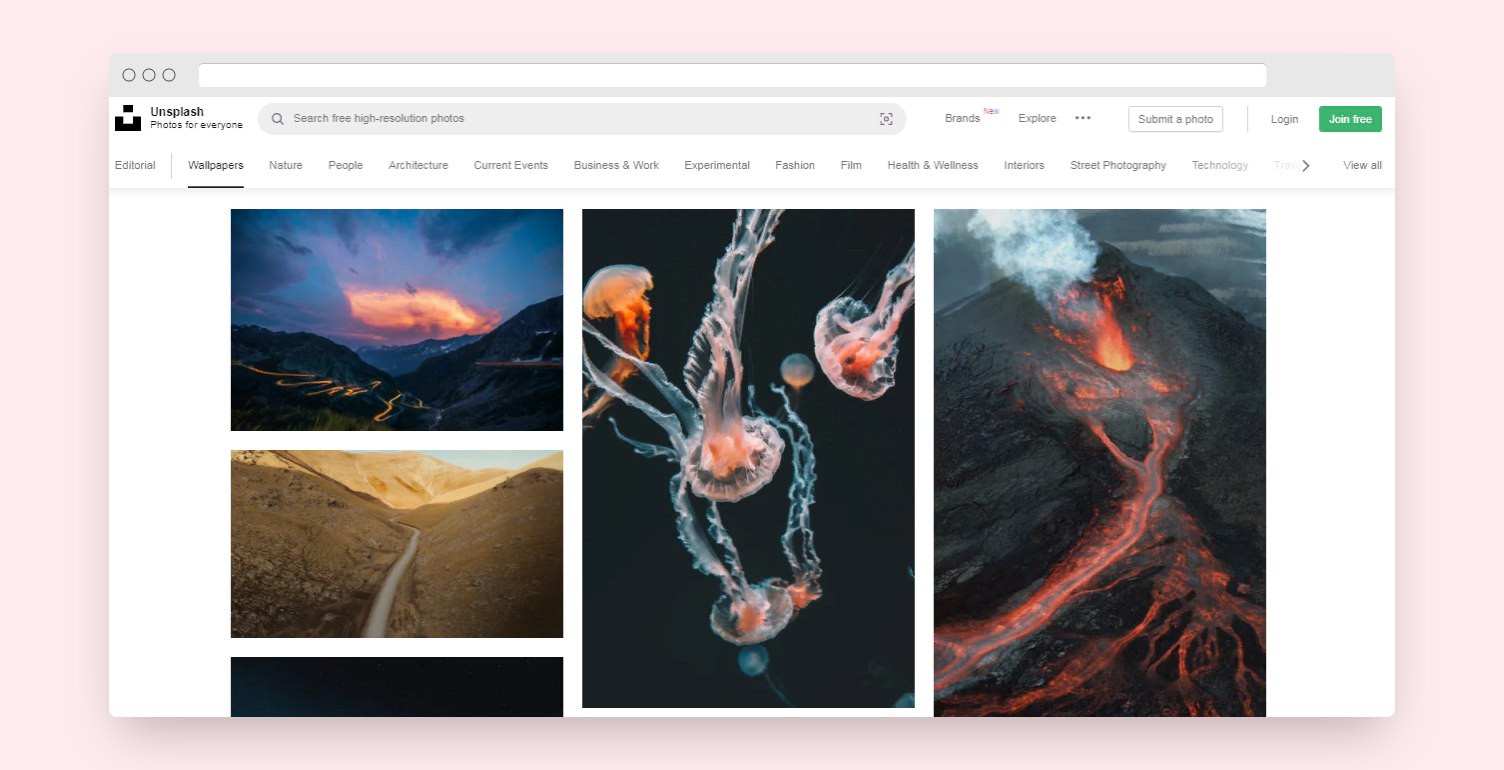This screenshot has height=770, width=1504.
Task: Click the Unsplash Photos for everyone text
Action: coord(197,118)
